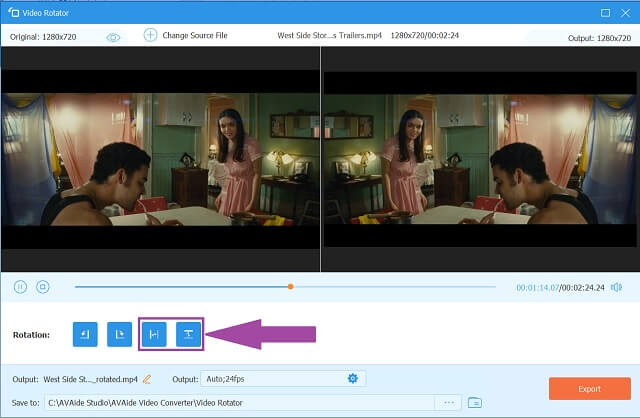Browse save path with three dots button
640x418 pixels.
(x=449, y=403)
